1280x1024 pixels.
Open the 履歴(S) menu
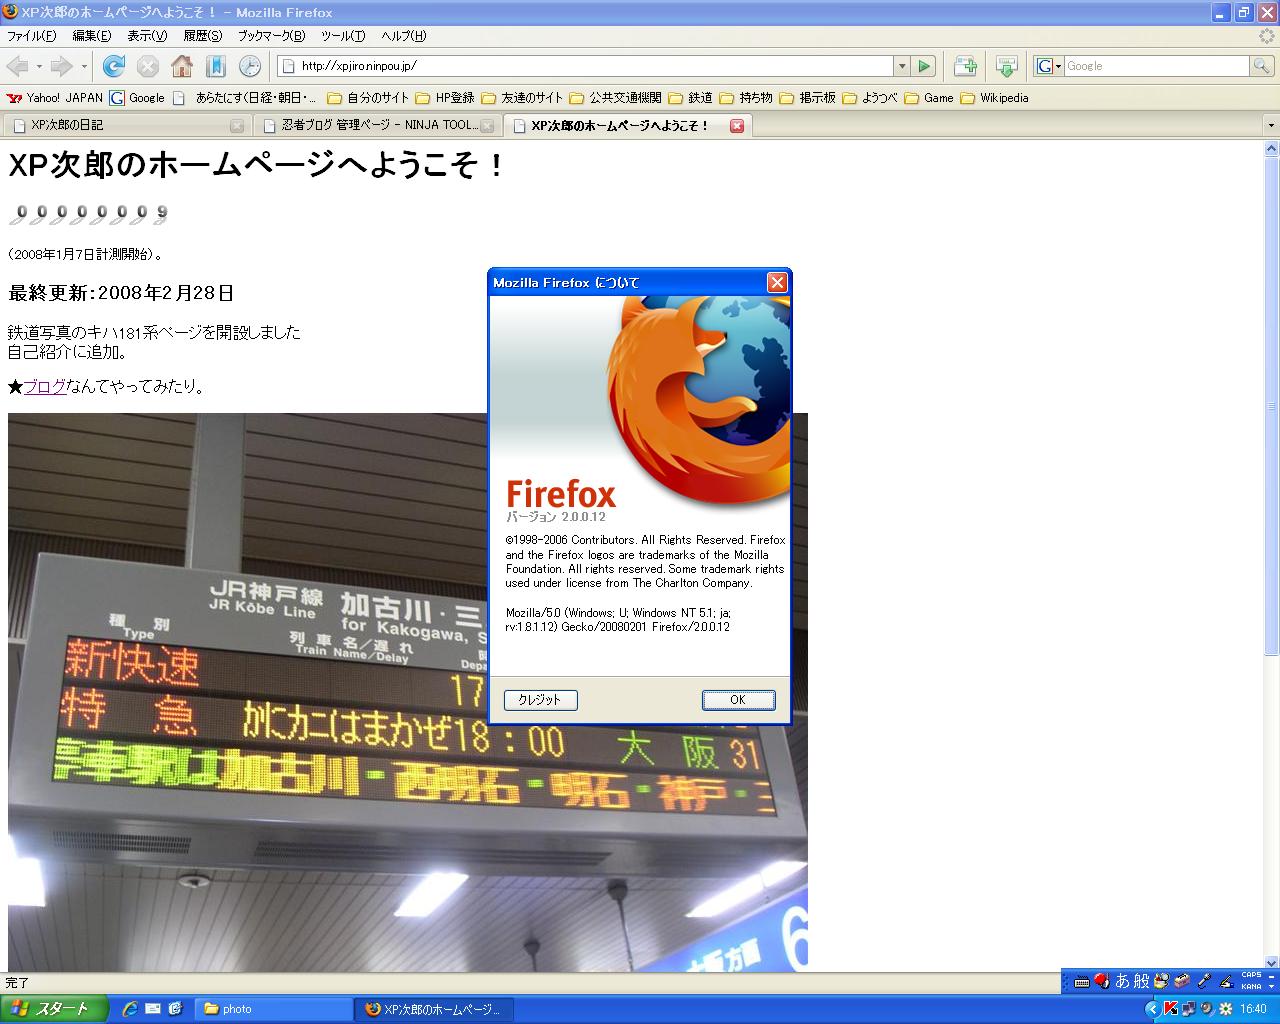(202, 36)
